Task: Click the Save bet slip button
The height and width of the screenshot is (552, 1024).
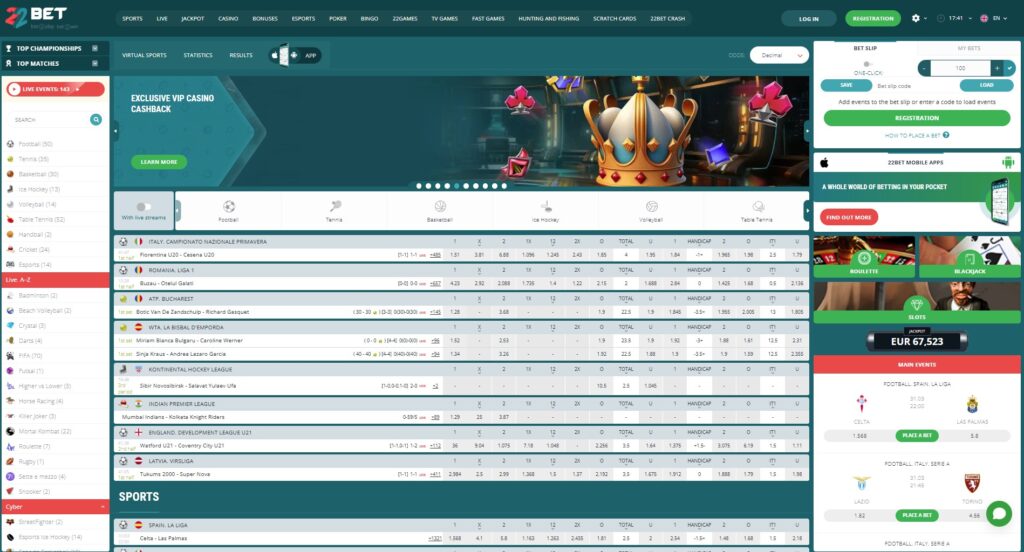Action: point(846,85)
